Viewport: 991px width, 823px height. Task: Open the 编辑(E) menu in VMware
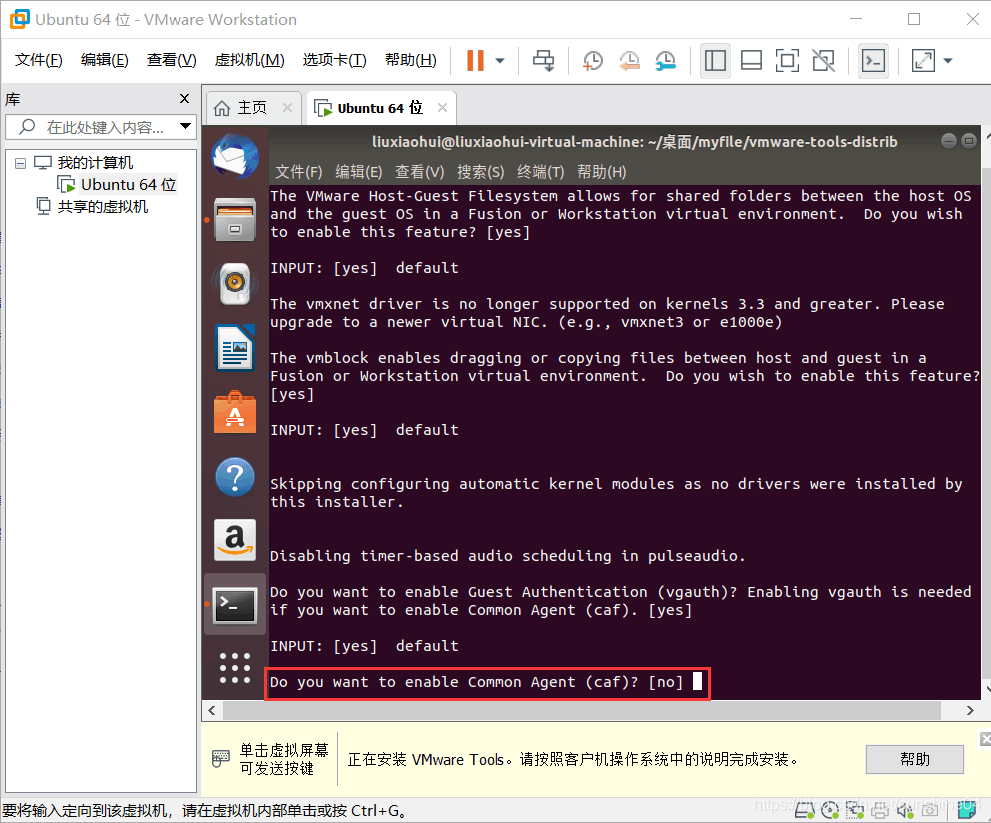pyautogui.click(x=105, y=60)
